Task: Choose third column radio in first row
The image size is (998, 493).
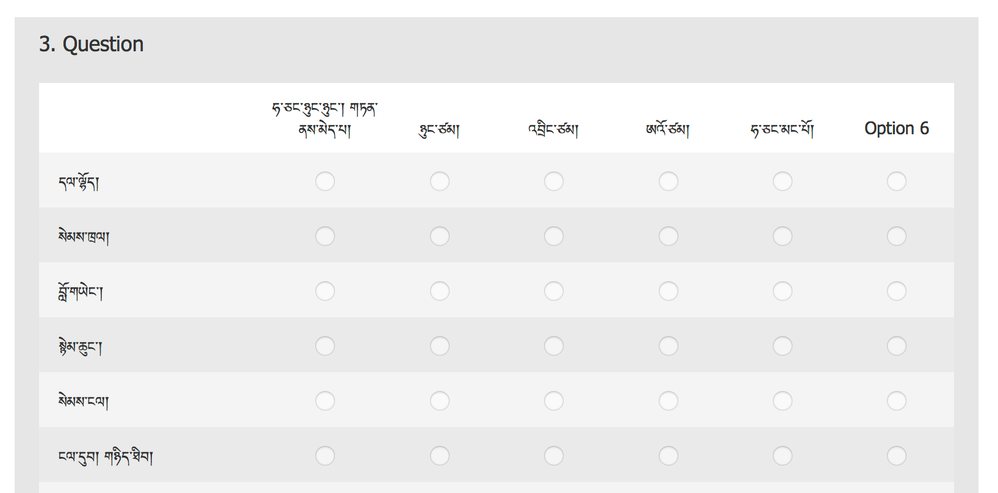Action: coord(554,181)
